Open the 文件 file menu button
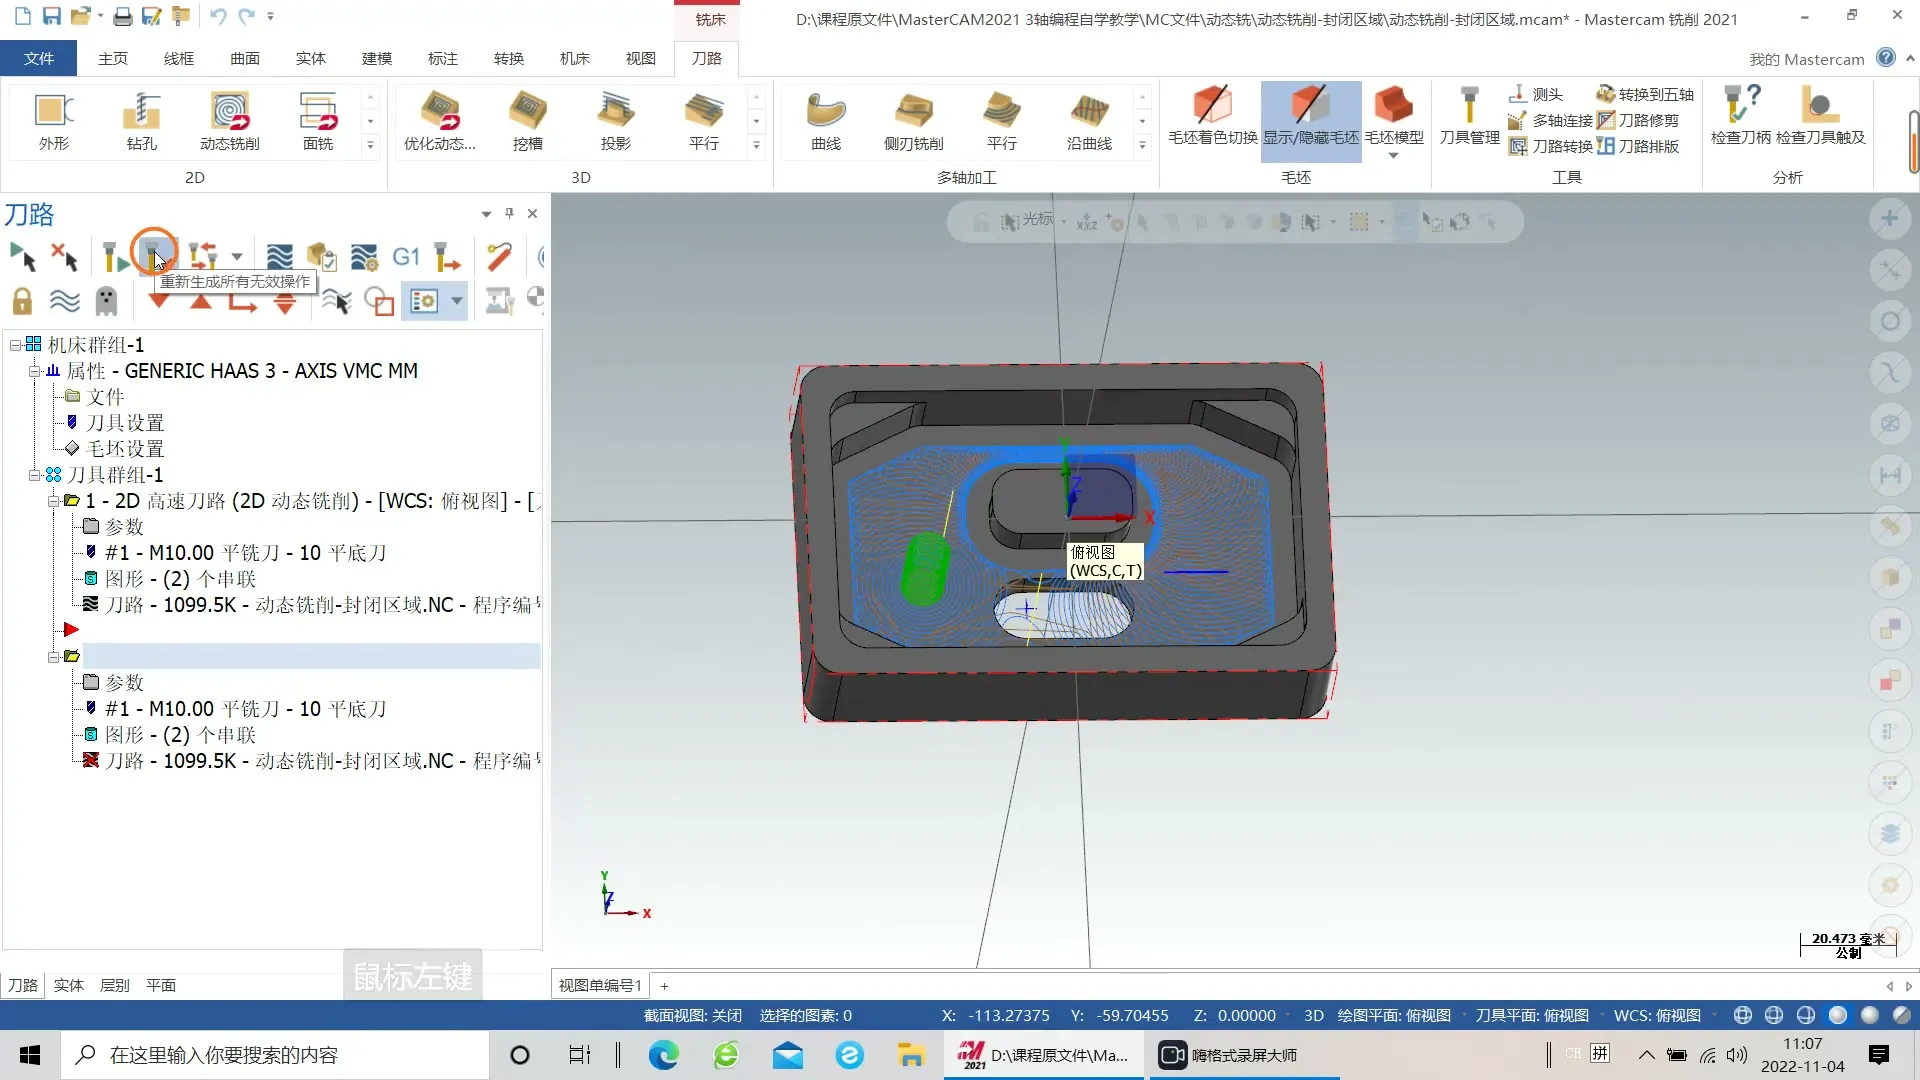 (38, 58)
